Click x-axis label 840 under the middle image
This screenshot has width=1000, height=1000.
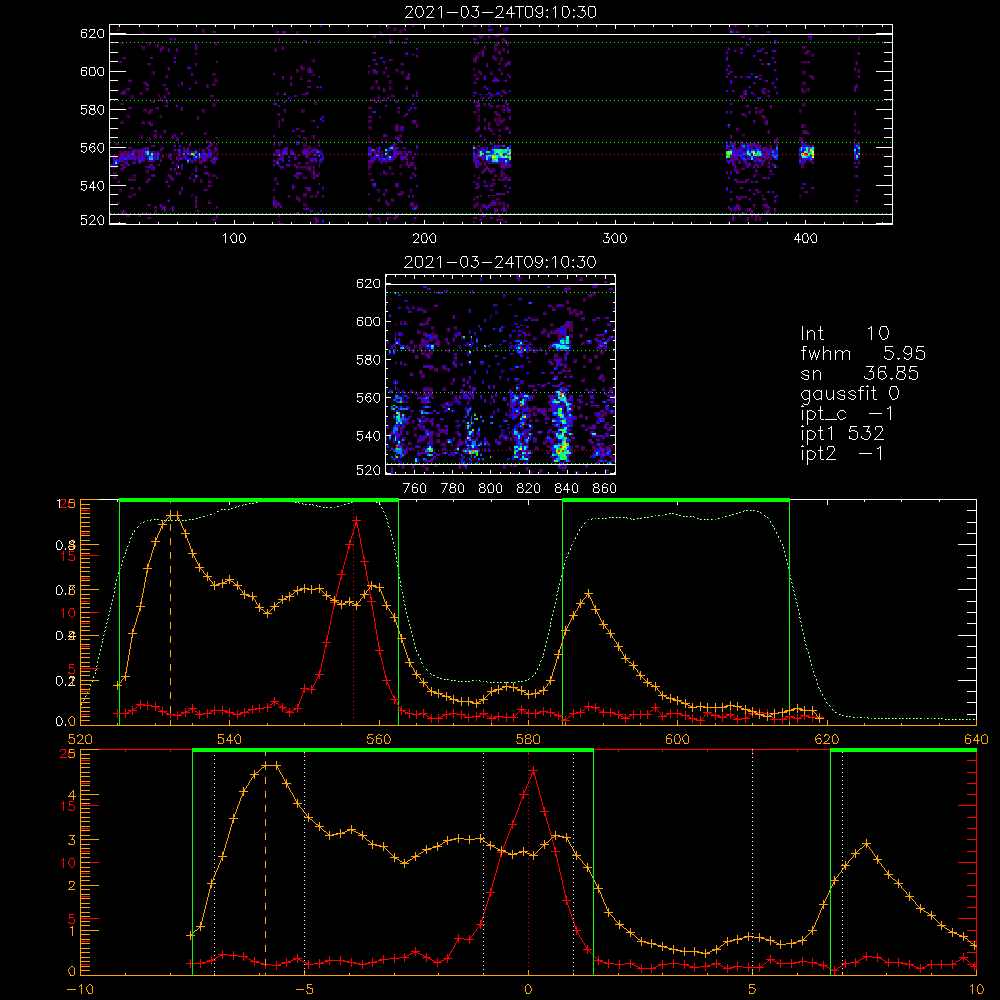pyautogui.click(x=566, y=489)
